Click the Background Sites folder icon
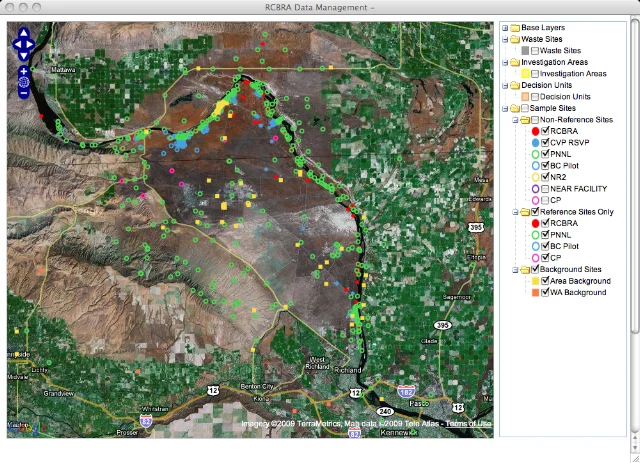640x463 pixels. click(x=525, y=269)
